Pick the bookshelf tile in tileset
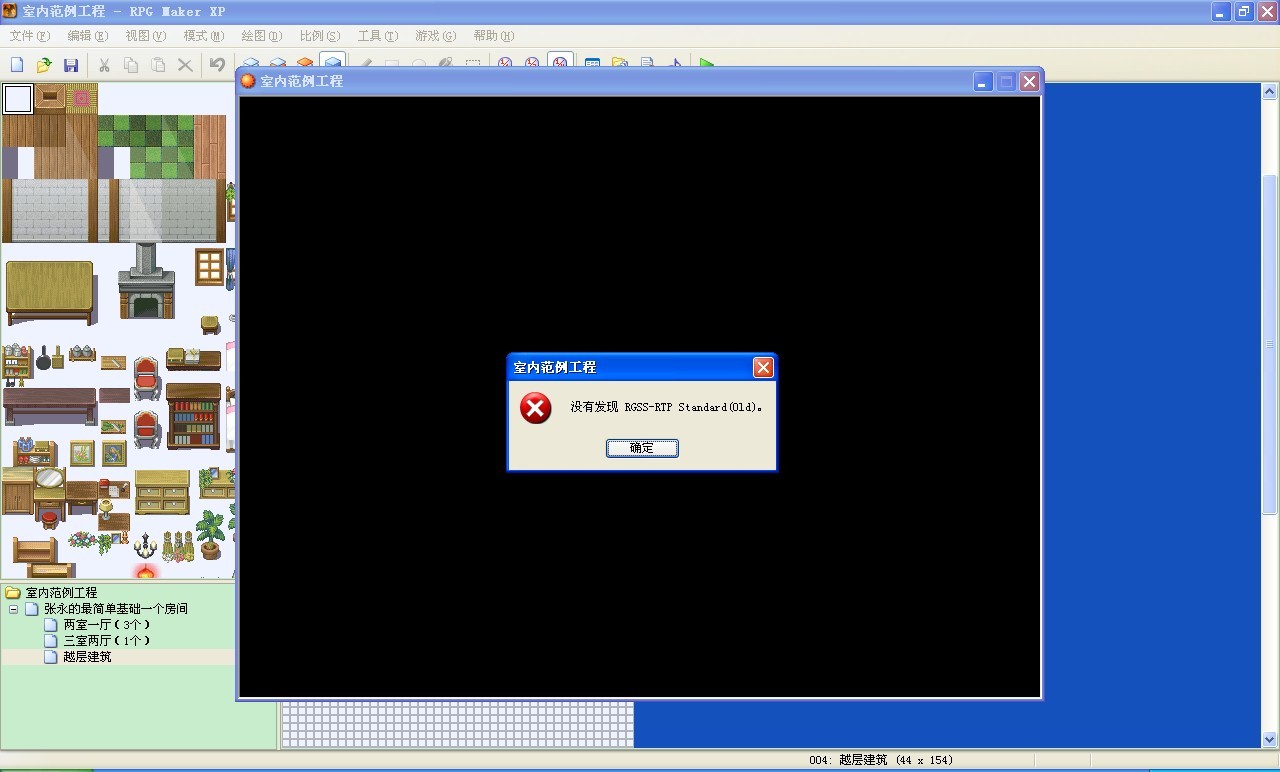1280x772 pixels. (x=193, y=416)
